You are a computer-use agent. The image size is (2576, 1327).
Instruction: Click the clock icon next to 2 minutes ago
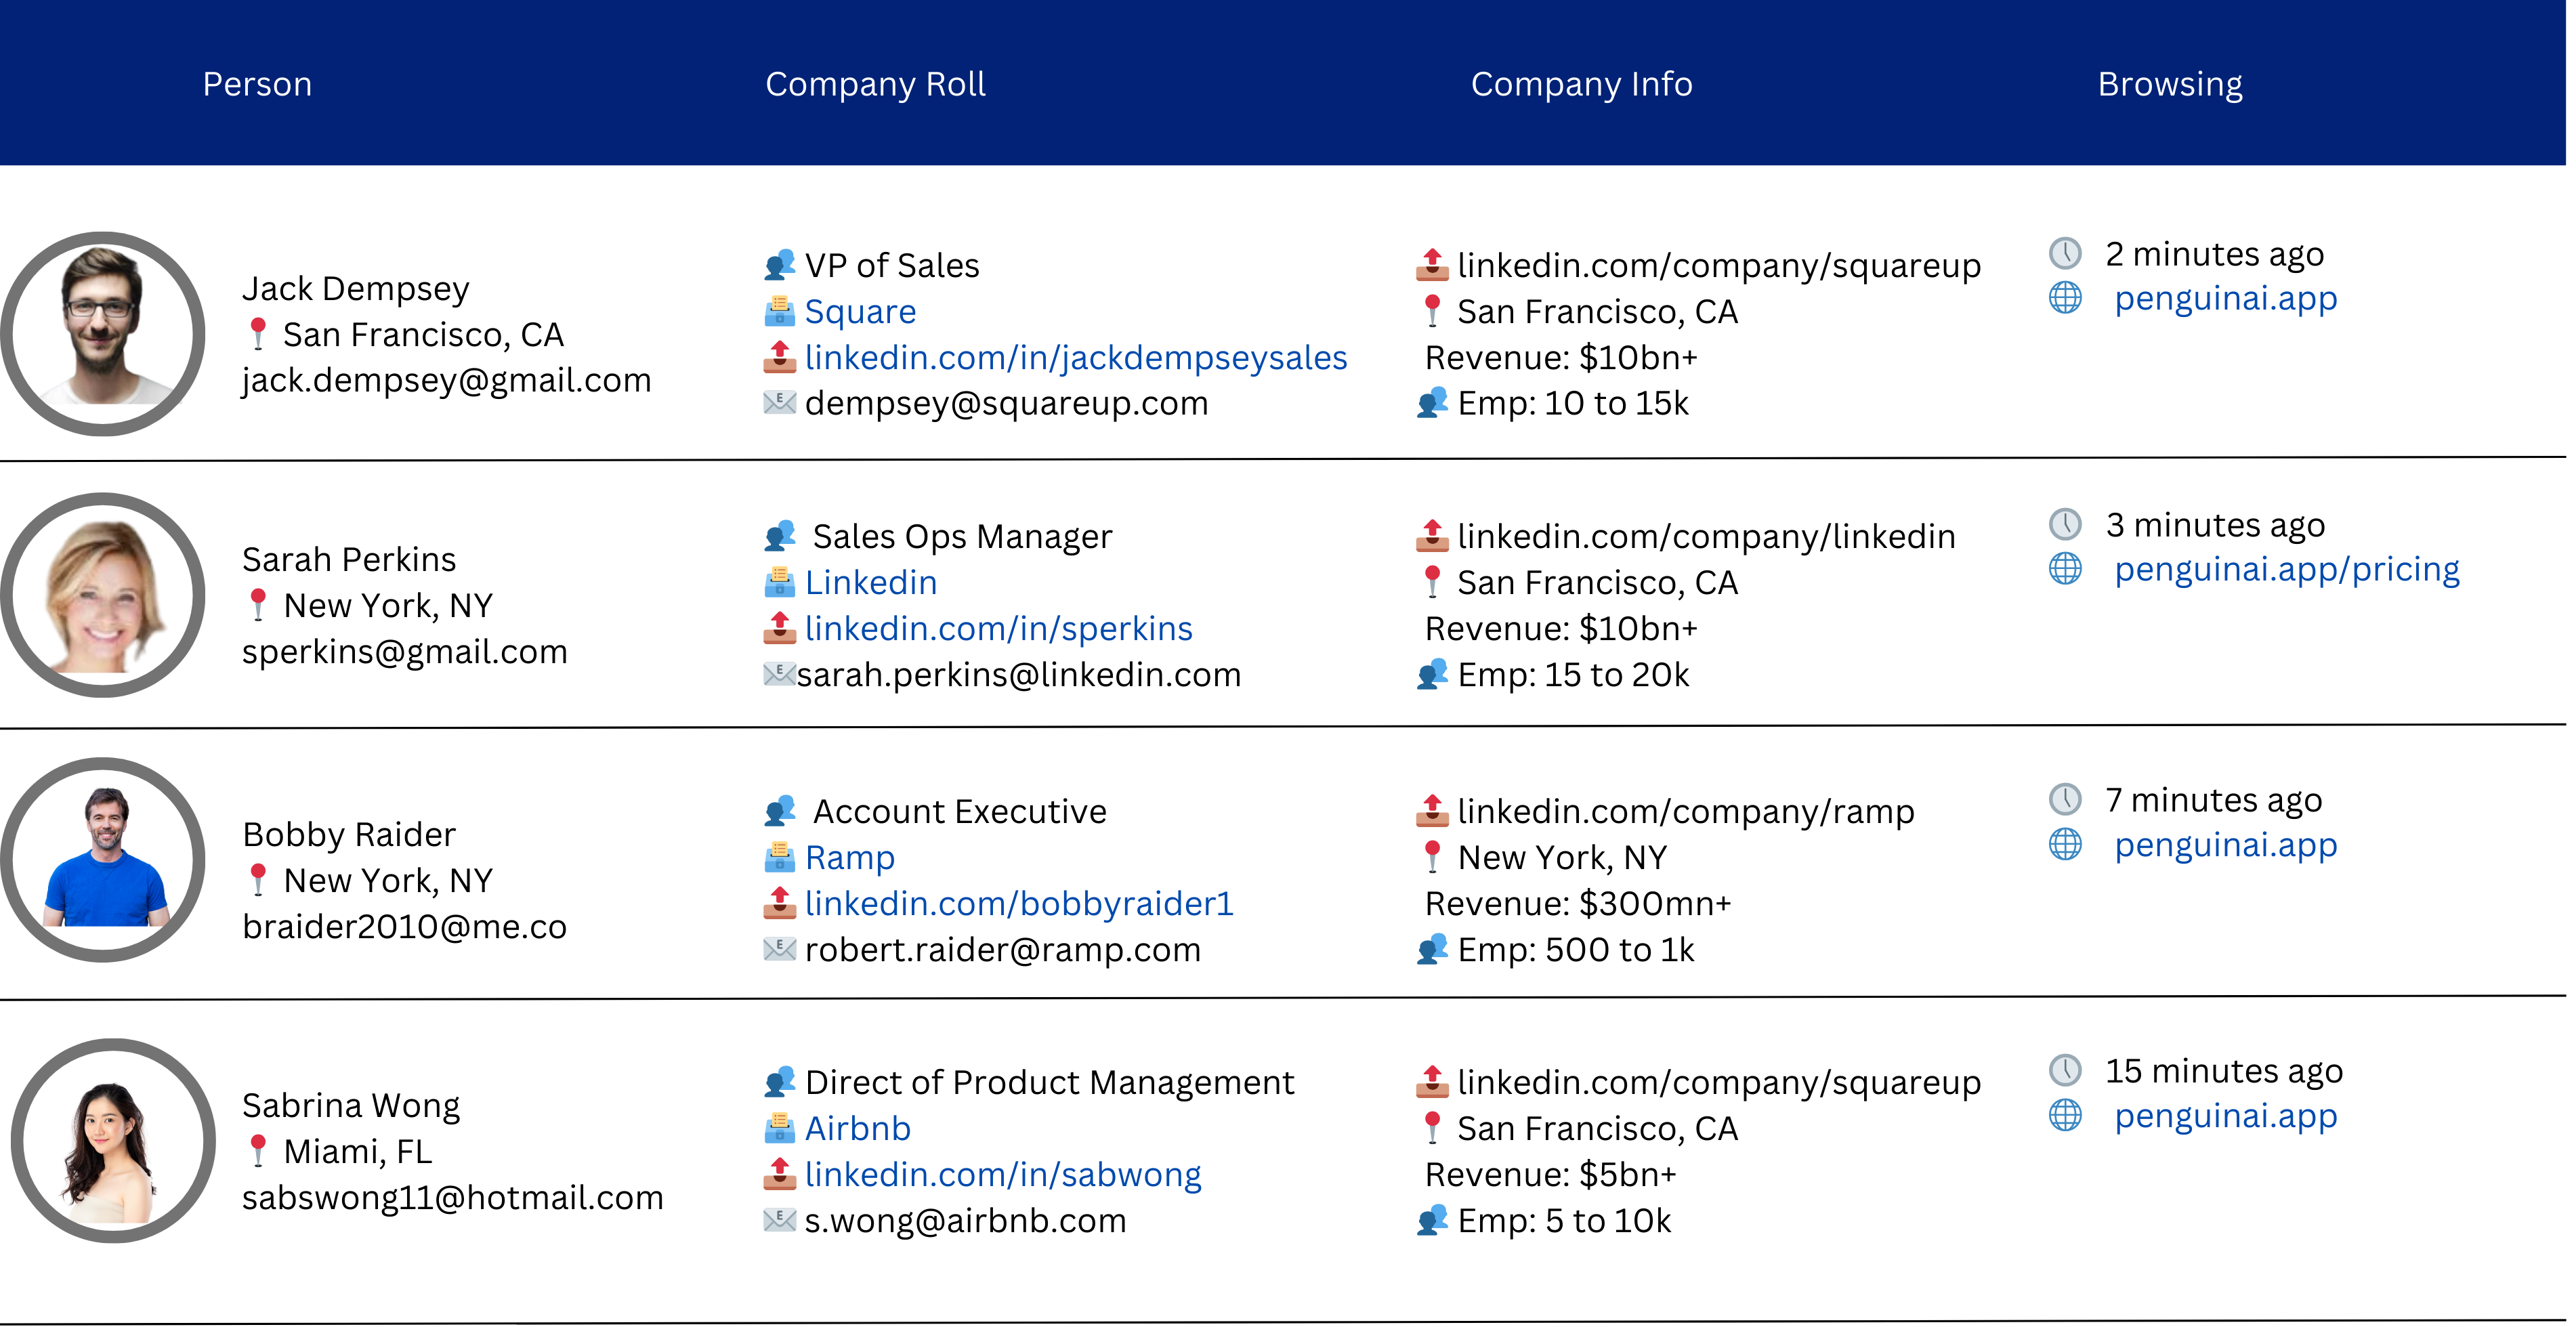2065,254
